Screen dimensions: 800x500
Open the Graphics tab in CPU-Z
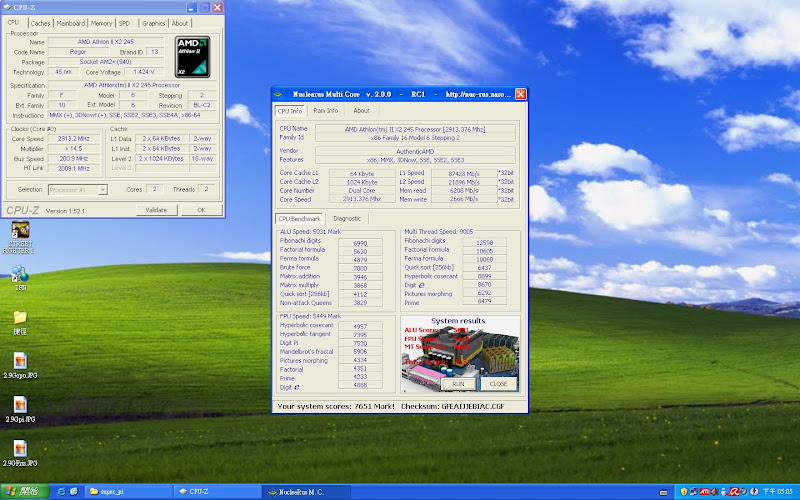(x=153, y=23)
